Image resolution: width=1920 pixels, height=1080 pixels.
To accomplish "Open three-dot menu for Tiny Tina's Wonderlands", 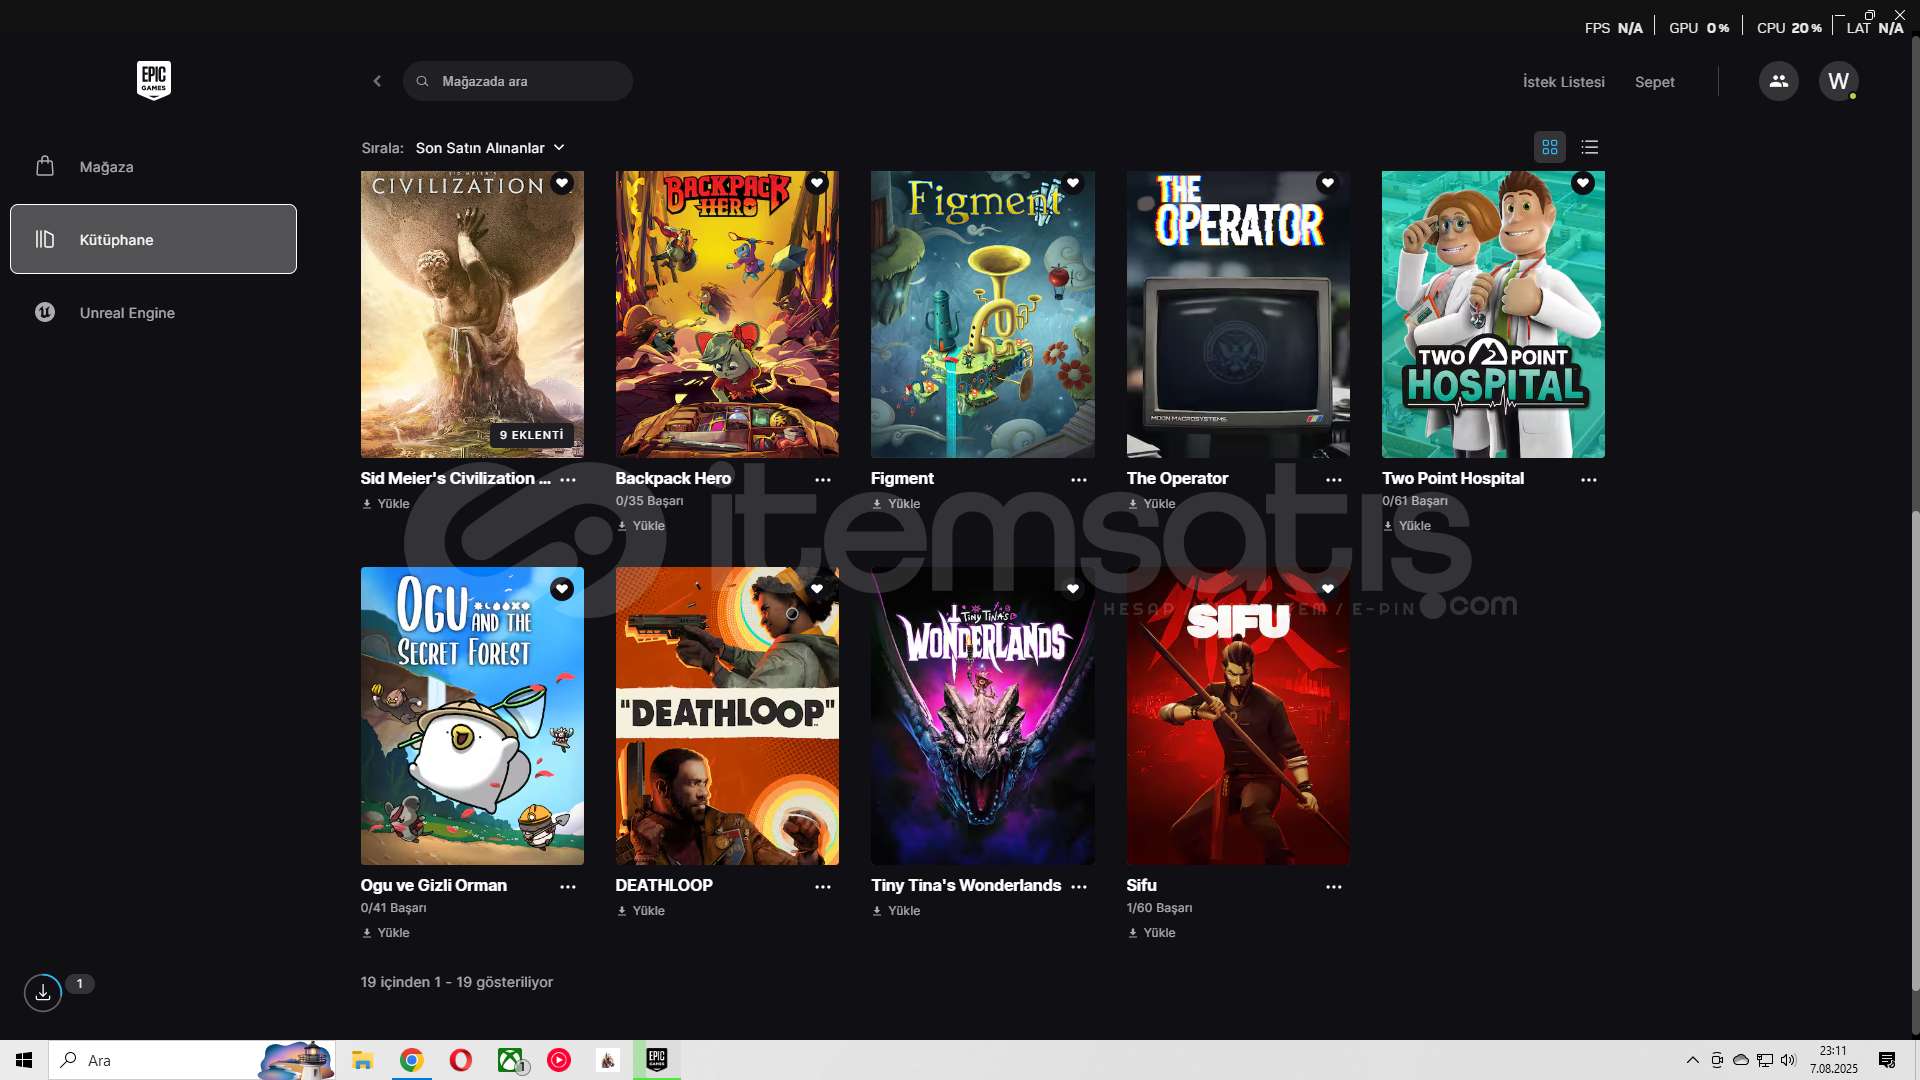I will pos(1079,887).
